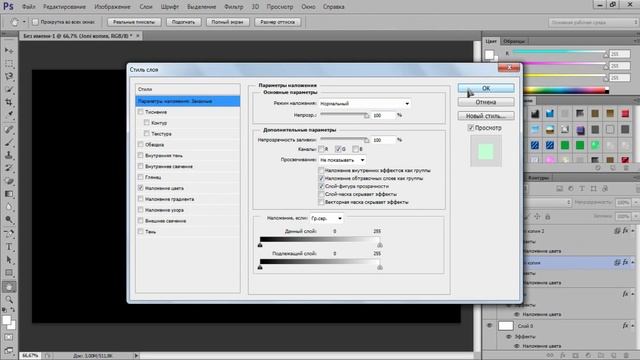Select the Pen tool

(x=9, y=233)
